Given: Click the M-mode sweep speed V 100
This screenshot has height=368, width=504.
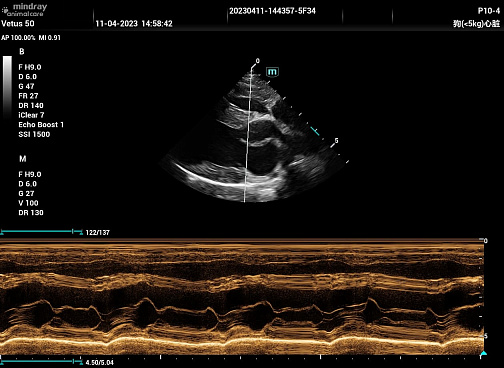Looking at the screenshot, I should pyautogui.click(x=28, y=203).
